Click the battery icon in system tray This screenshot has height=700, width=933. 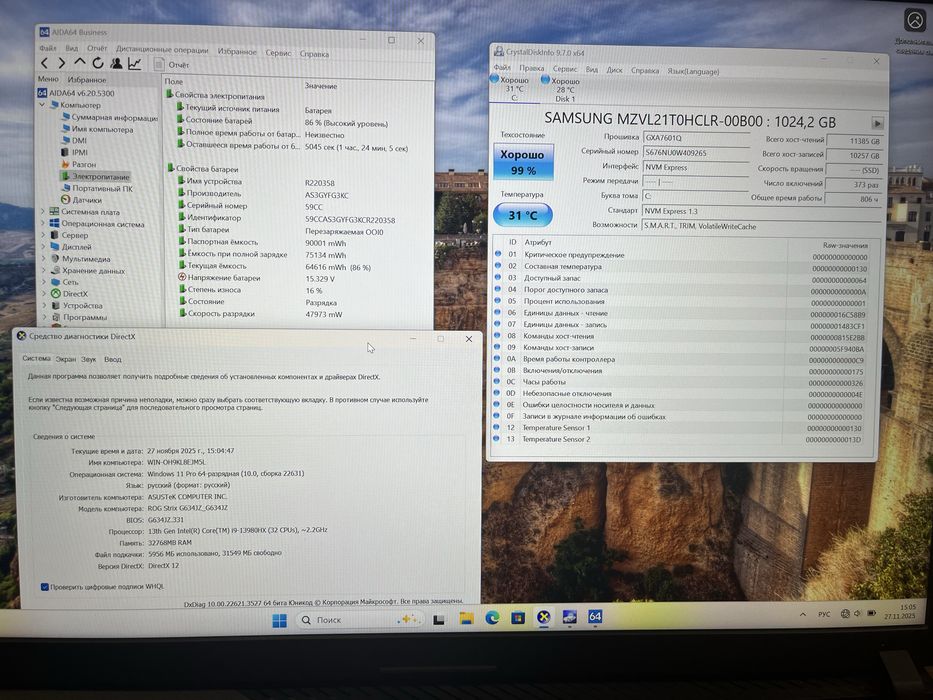pos(872,613)
